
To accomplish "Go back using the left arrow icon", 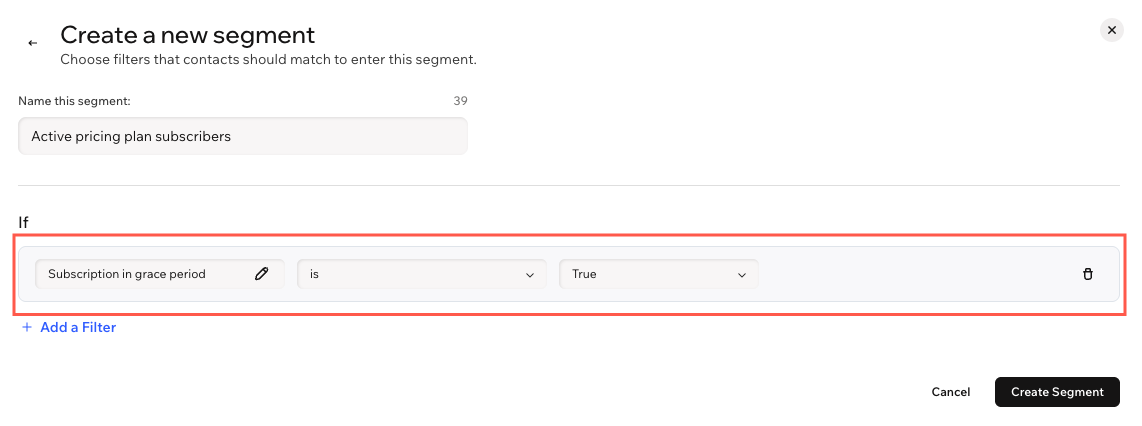I will click(x=32, y=44).
